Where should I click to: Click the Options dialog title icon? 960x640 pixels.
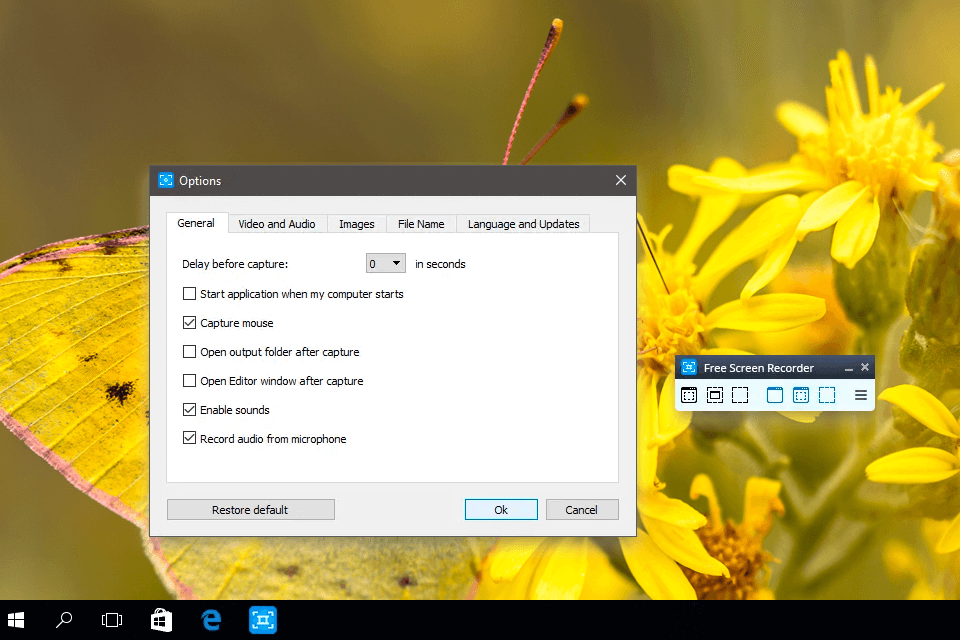166,180
